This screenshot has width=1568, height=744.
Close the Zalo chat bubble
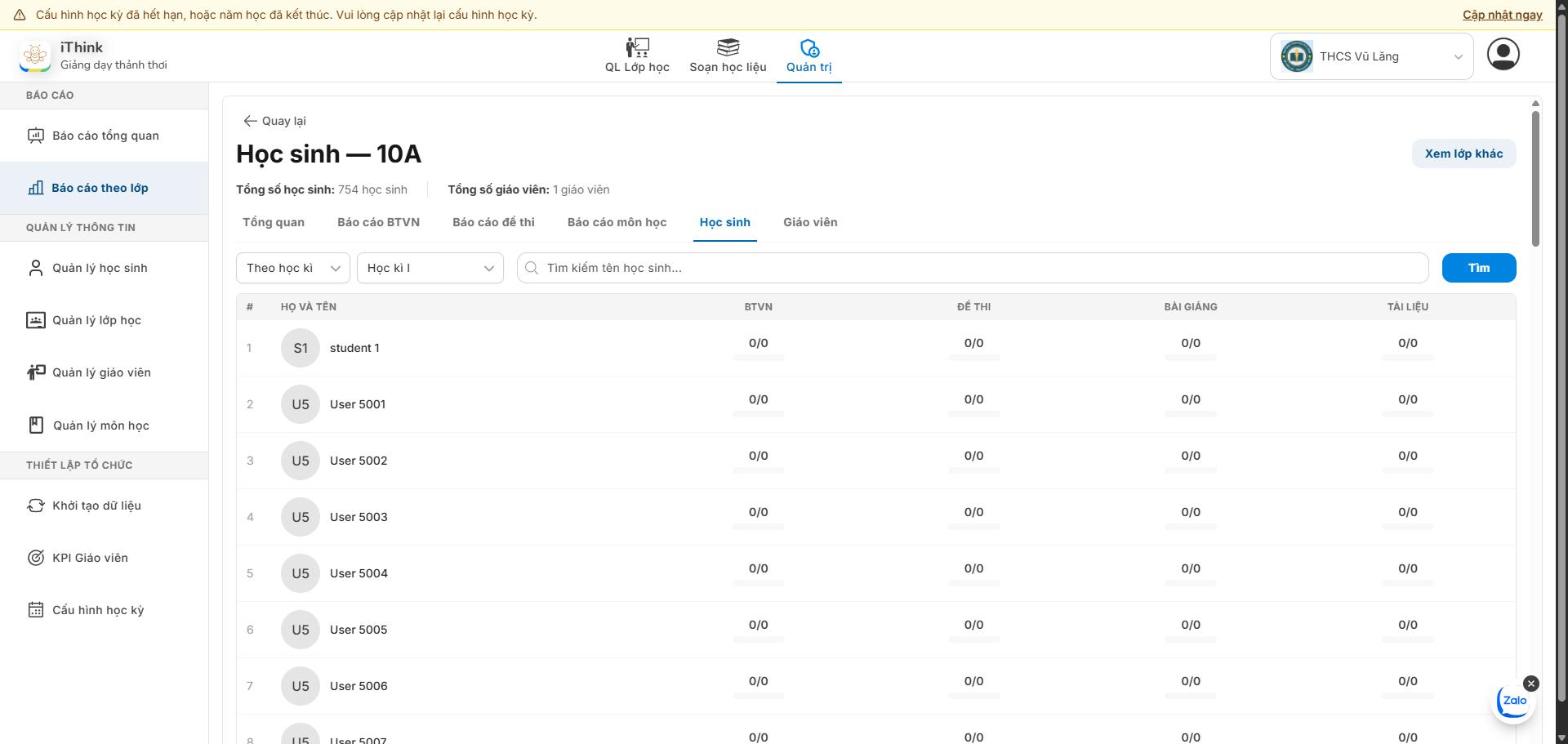(1531, 683)
